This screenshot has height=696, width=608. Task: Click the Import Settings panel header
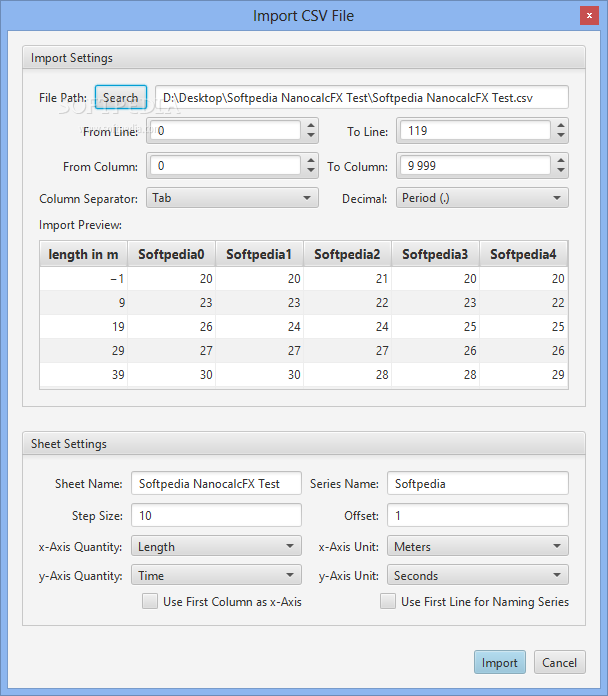(x=304, y=58)
